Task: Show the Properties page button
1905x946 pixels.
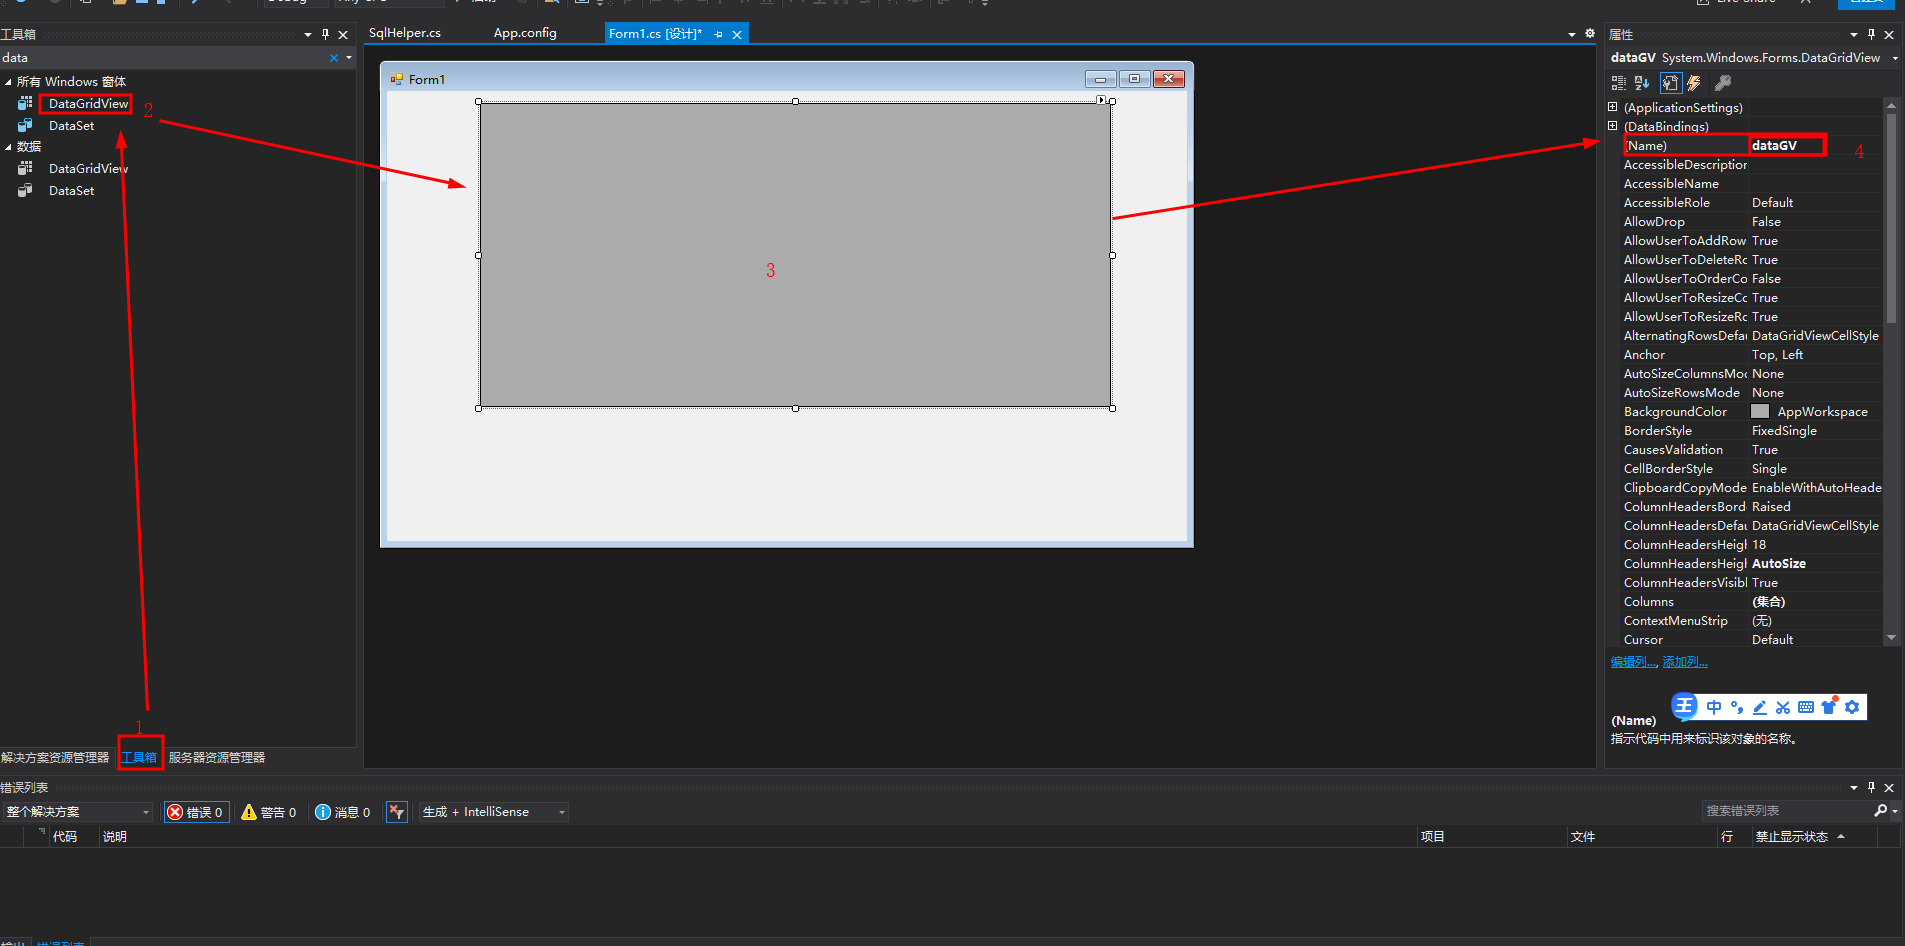Action: pos(1670,83)
